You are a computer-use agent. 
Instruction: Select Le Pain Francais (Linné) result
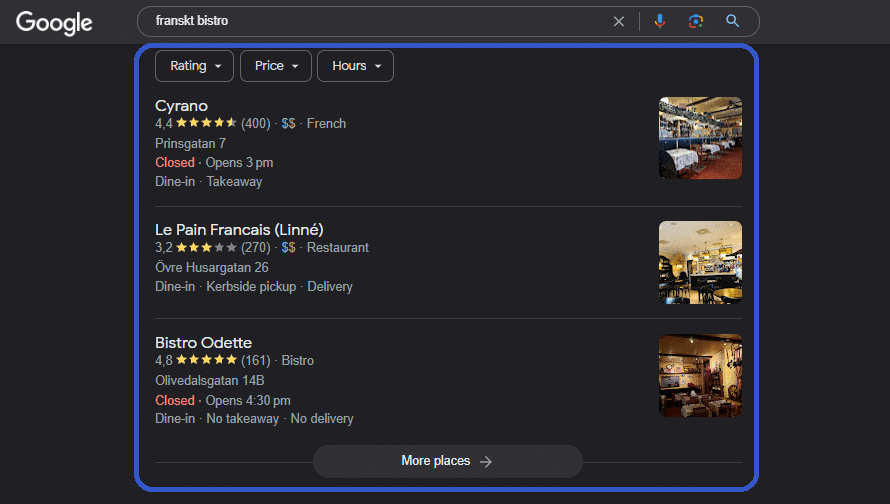239,230
